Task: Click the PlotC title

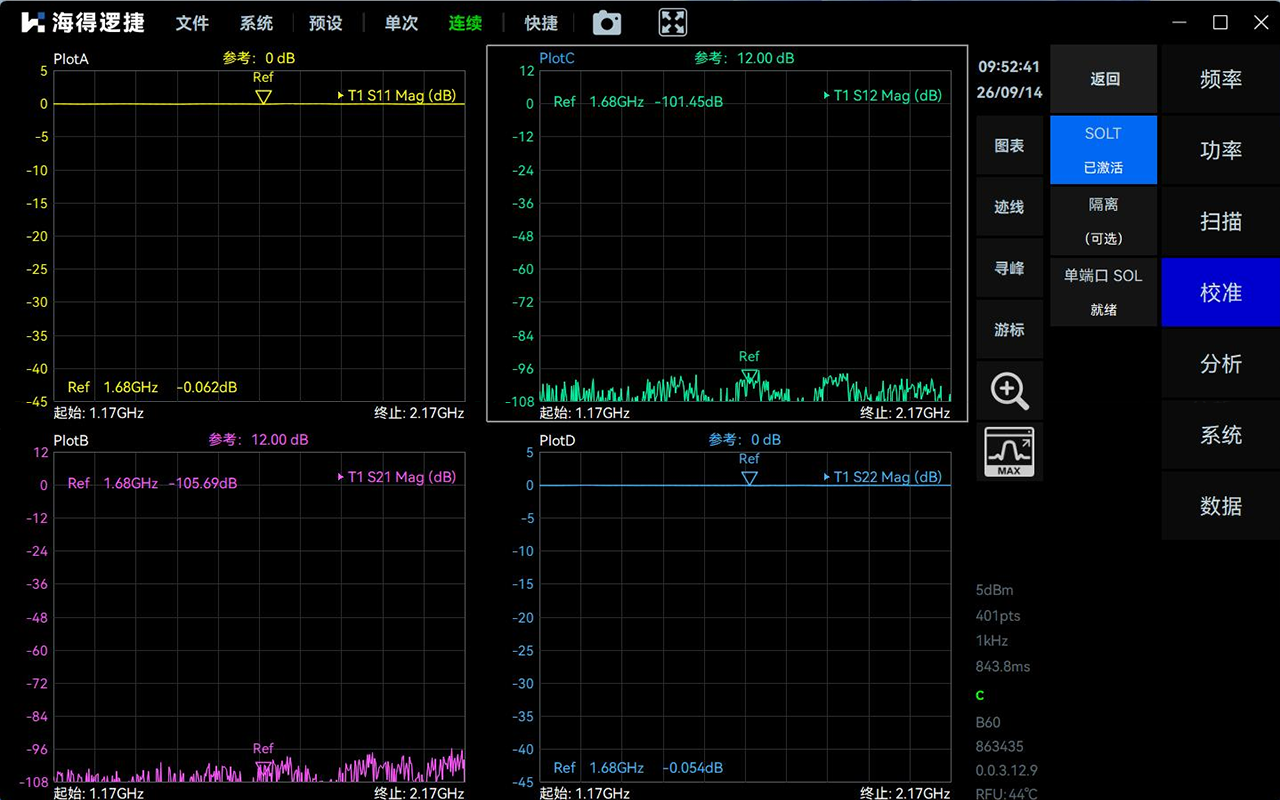Action: pos(557,58)
